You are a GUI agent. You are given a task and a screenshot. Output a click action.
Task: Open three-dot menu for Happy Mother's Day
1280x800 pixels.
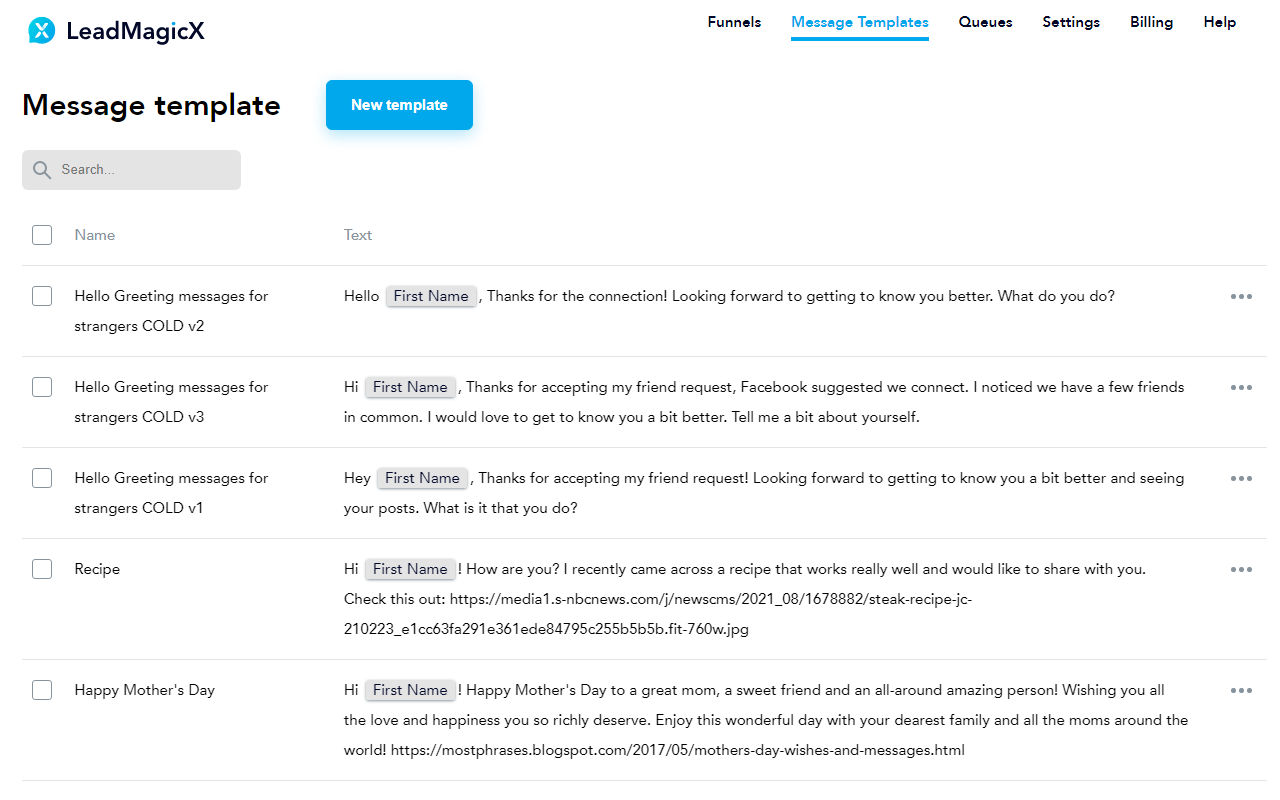click(x=1241, y=691)
